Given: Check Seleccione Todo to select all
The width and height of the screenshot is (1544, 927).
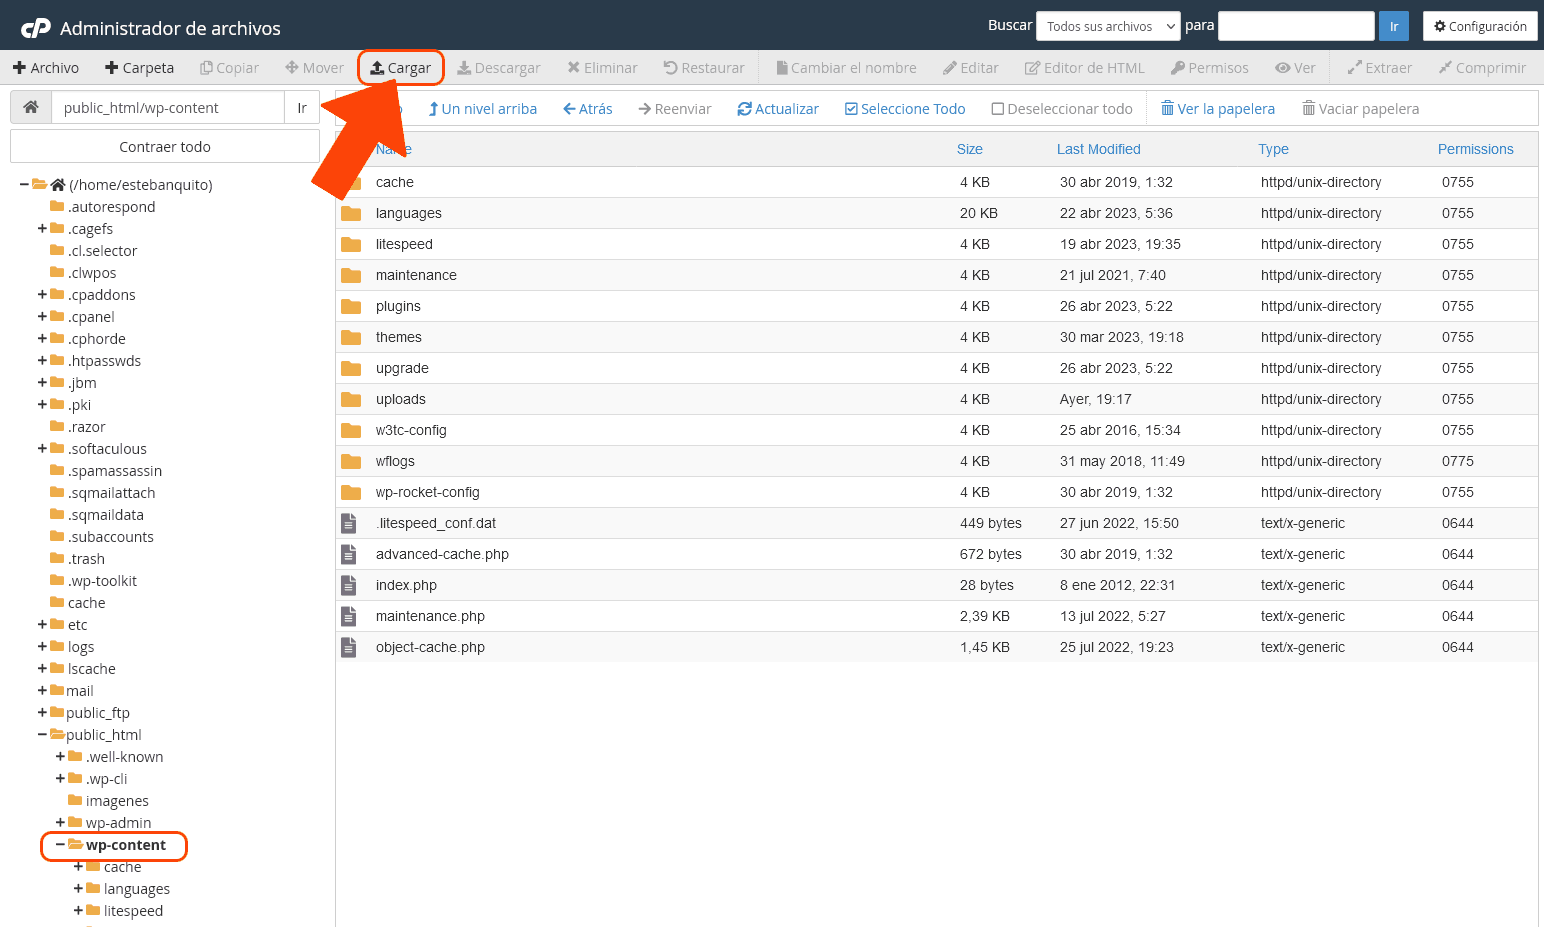Looking at the screenshot, I should coord(904,109).
